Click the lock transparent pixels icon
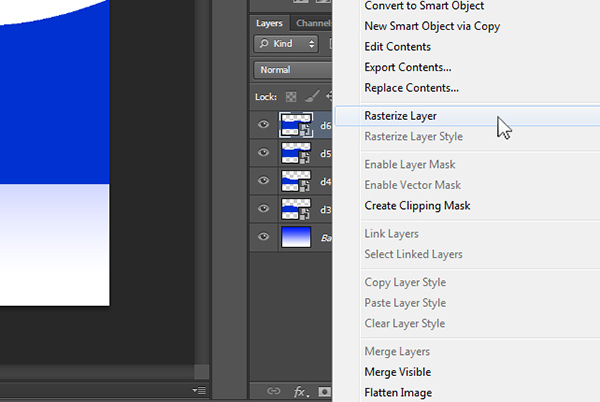 (291, 97)
